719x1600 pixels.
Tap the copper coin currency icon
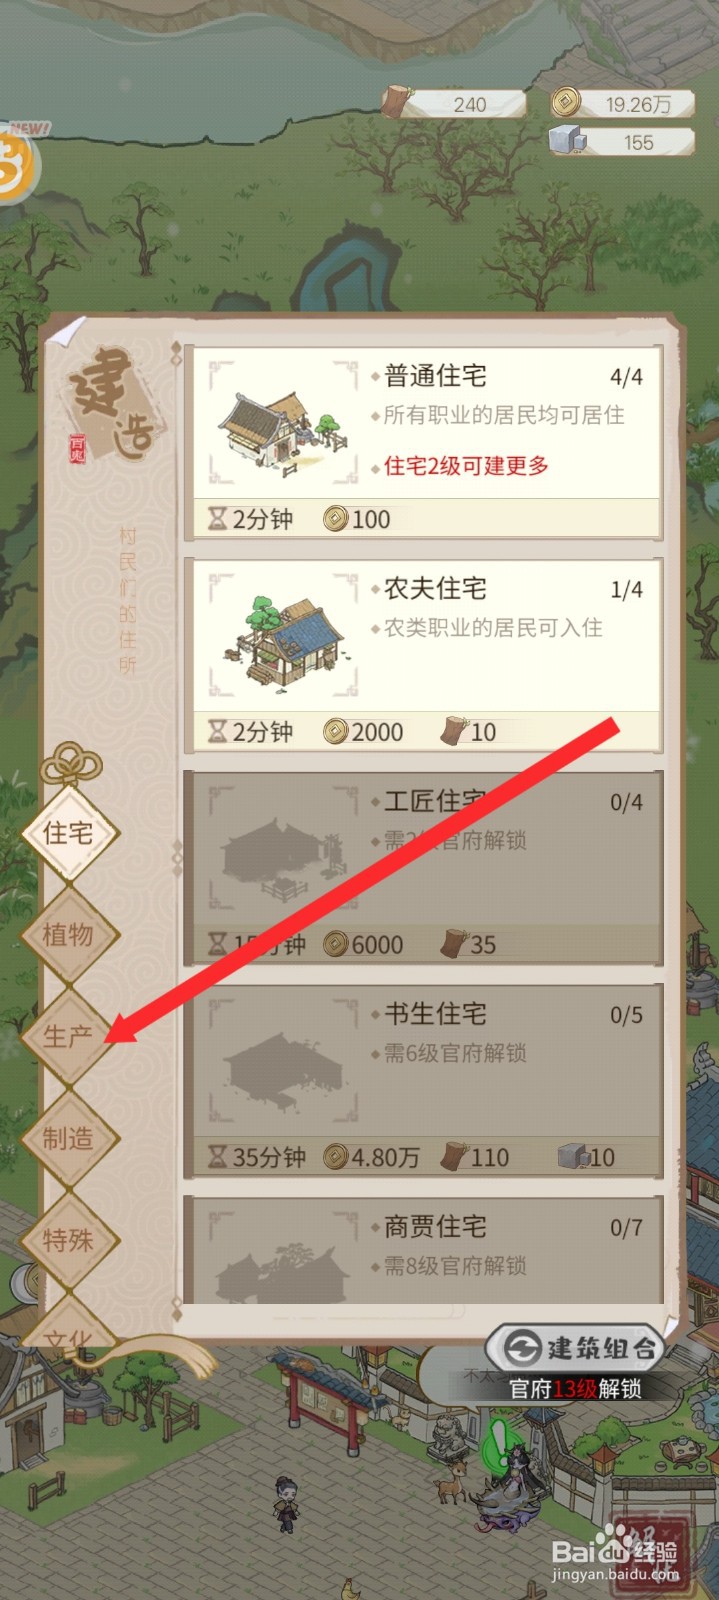pos(566,102)
